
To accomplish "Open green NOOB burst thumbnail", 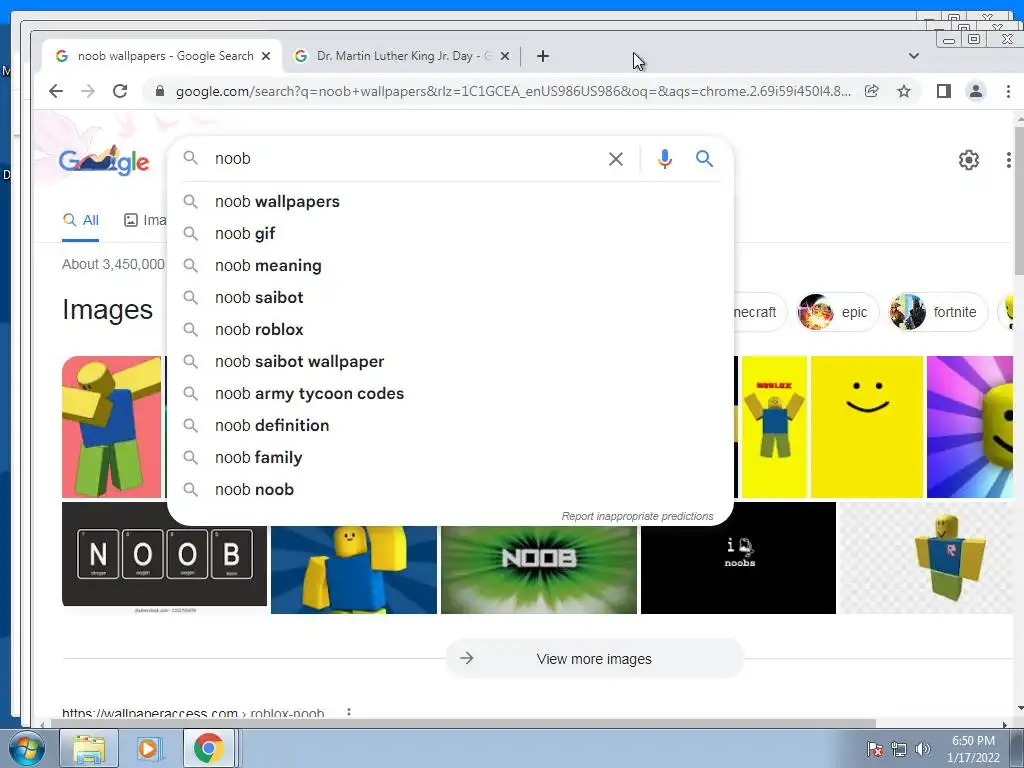I will [539, 569].
